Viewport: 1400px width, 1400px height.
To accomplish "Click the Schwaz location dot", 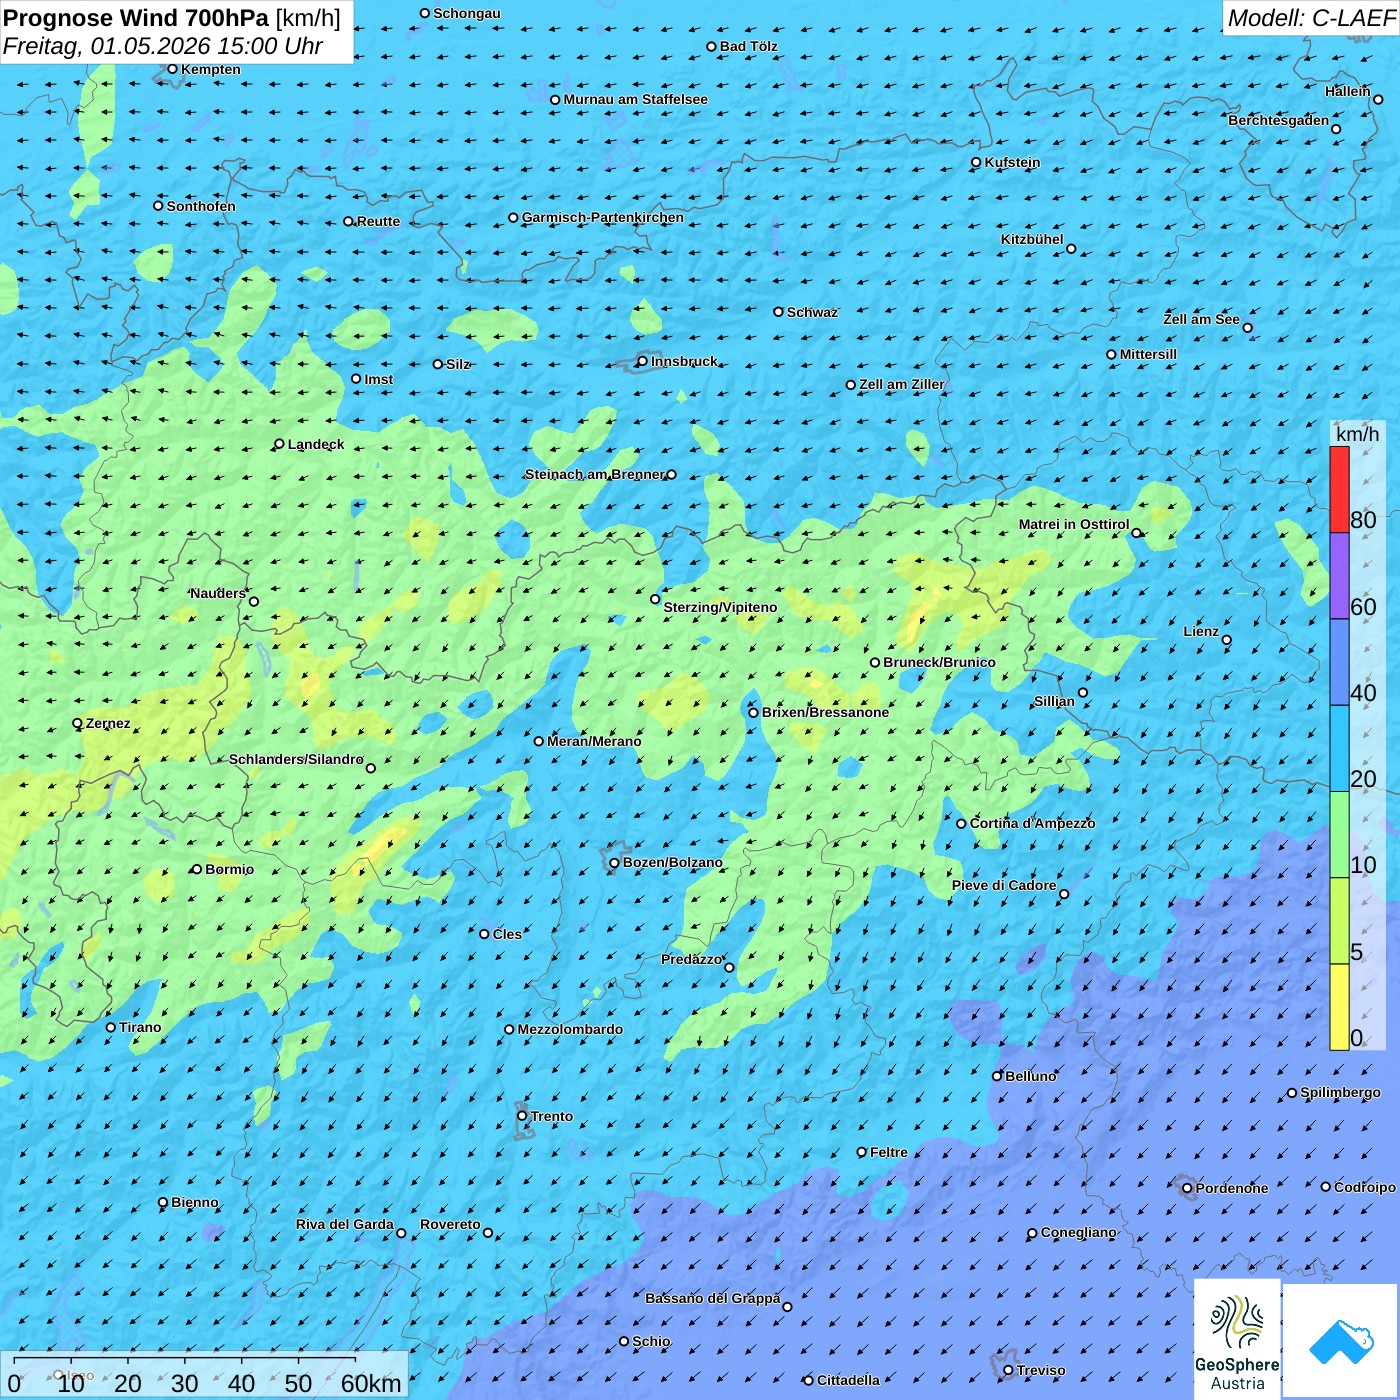I will click(779, 312).
